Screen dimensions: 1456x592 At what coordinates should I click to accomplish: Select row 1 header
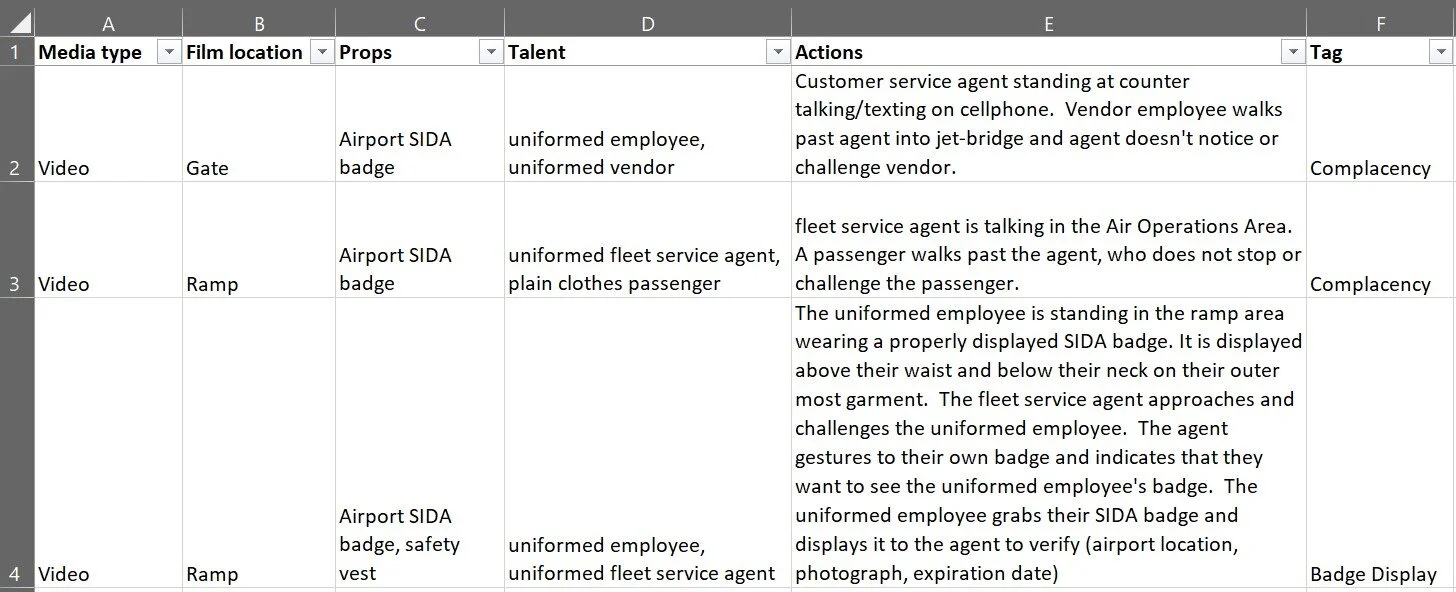tap(17, 52)
